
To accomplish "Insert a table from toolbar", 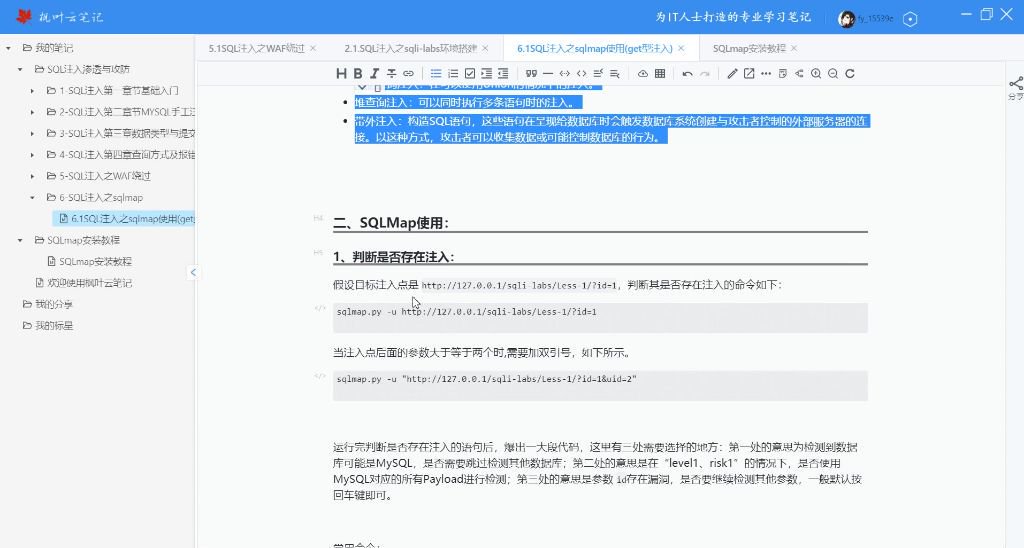I will [x=660, y=74].
